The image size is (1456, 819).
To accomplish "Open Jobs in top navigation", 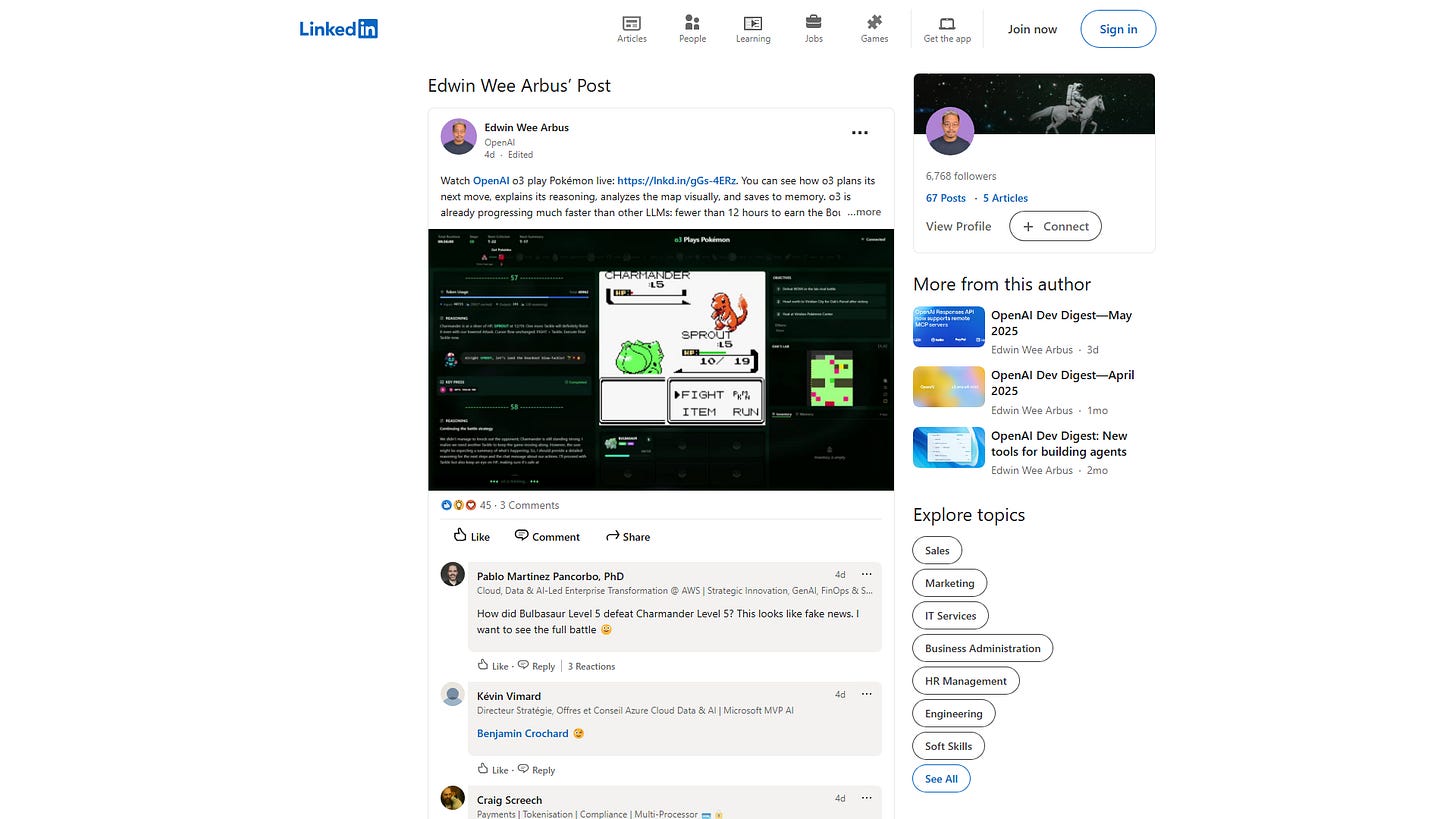I will click(814, 29).
